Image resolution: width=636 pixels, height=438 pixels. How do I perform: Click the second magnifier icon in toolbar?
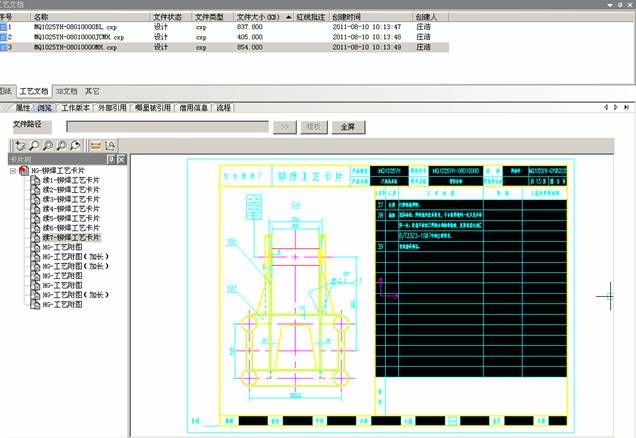pos(47,145)
